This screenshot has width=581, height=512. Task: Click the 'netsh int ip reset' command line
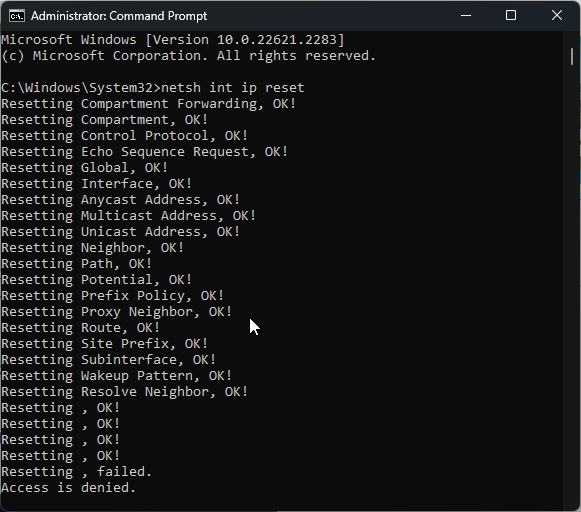(153, 88)
